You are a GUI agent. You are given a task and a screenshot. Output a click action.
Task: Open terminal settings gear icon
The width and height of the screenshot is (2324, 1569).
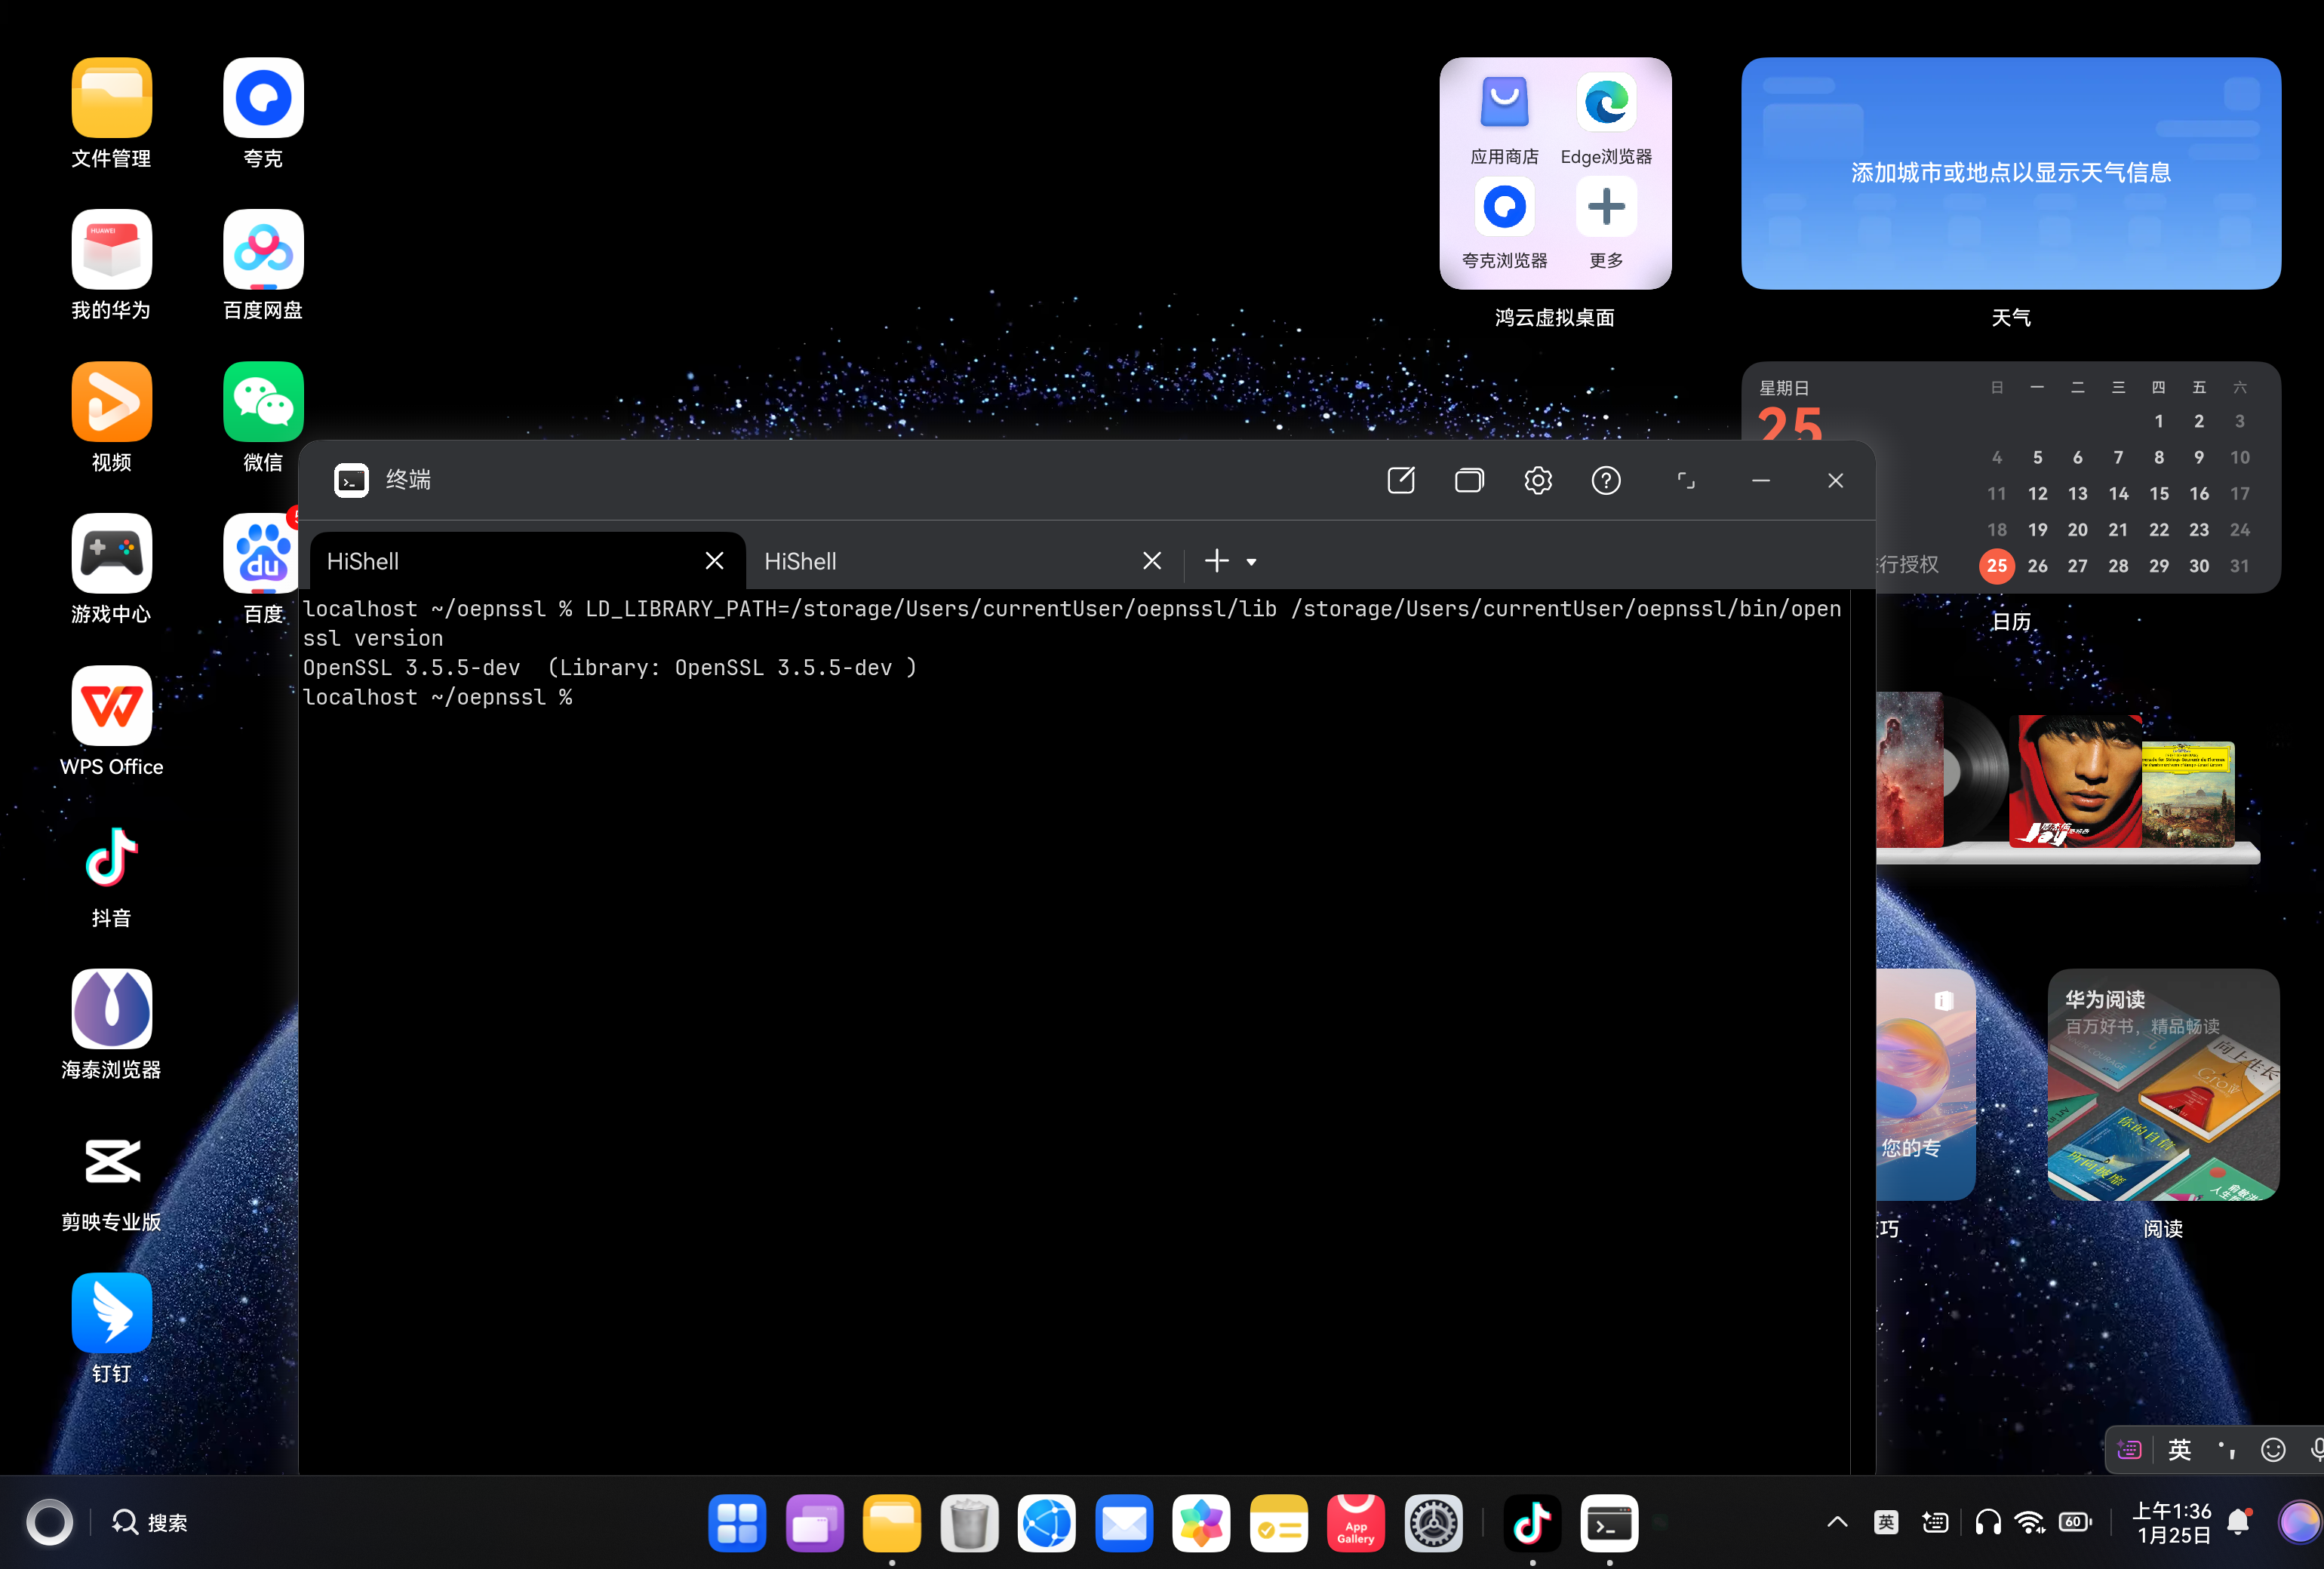(1537, 480)
